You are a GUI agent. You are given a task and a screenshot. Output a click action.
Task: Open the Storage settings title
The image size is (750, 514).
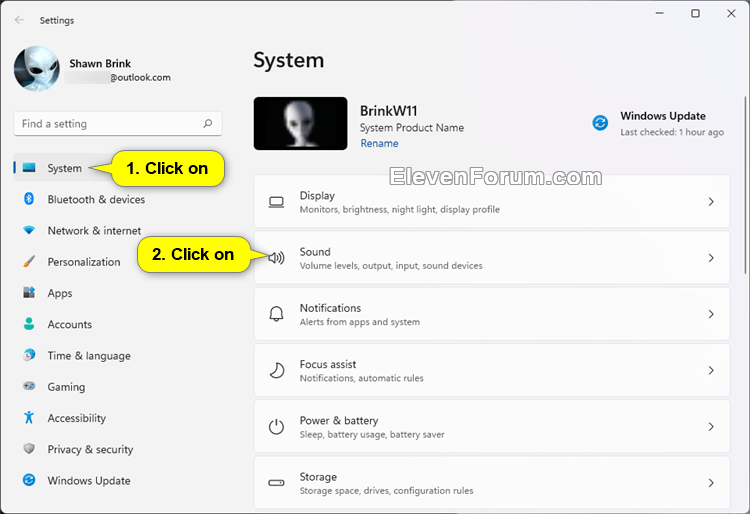[318, 477]
